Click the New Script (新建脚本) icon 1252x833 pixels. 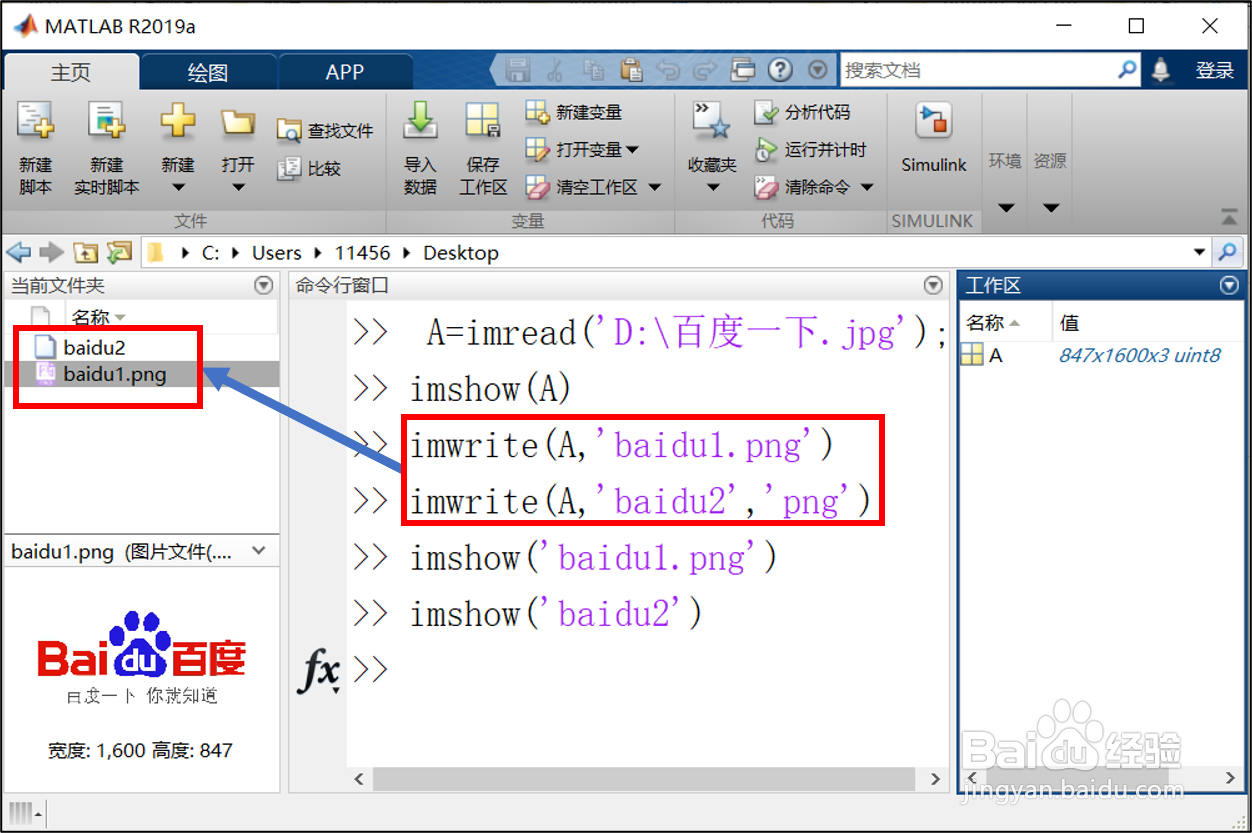(35, 122)
